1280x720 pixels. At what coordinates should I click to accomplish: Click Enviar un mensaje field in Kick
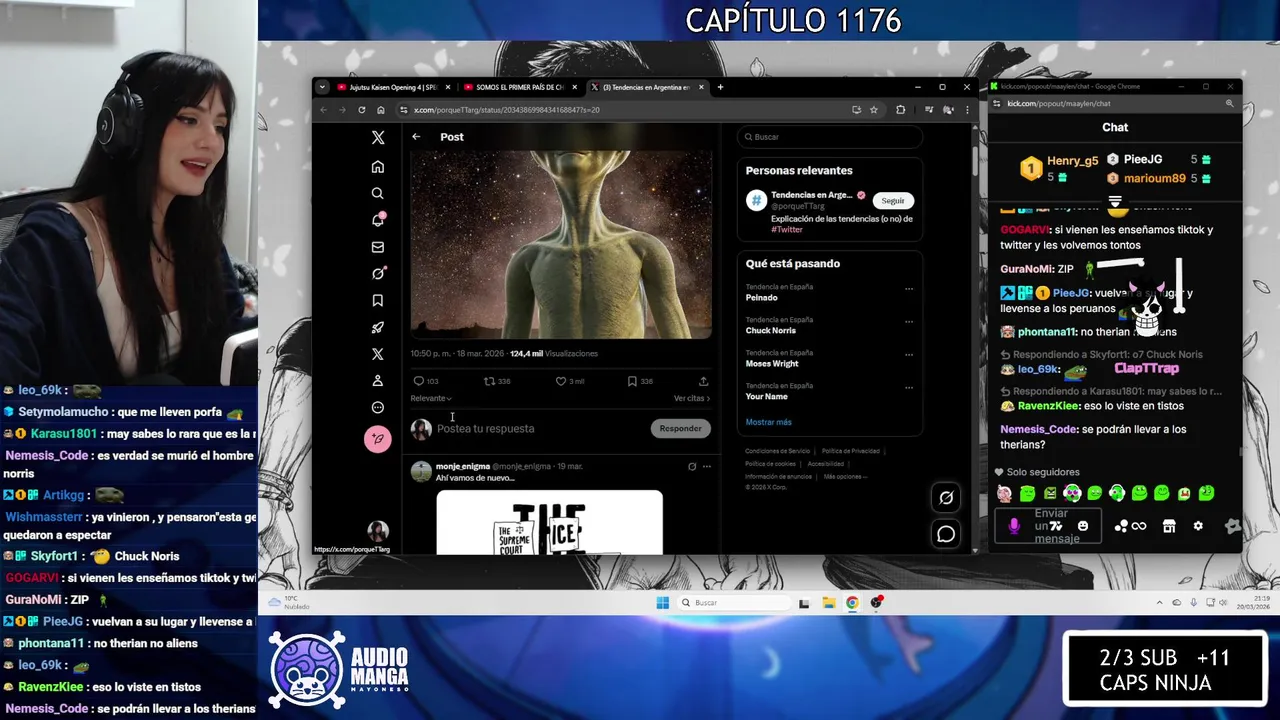coord(1048,526)
